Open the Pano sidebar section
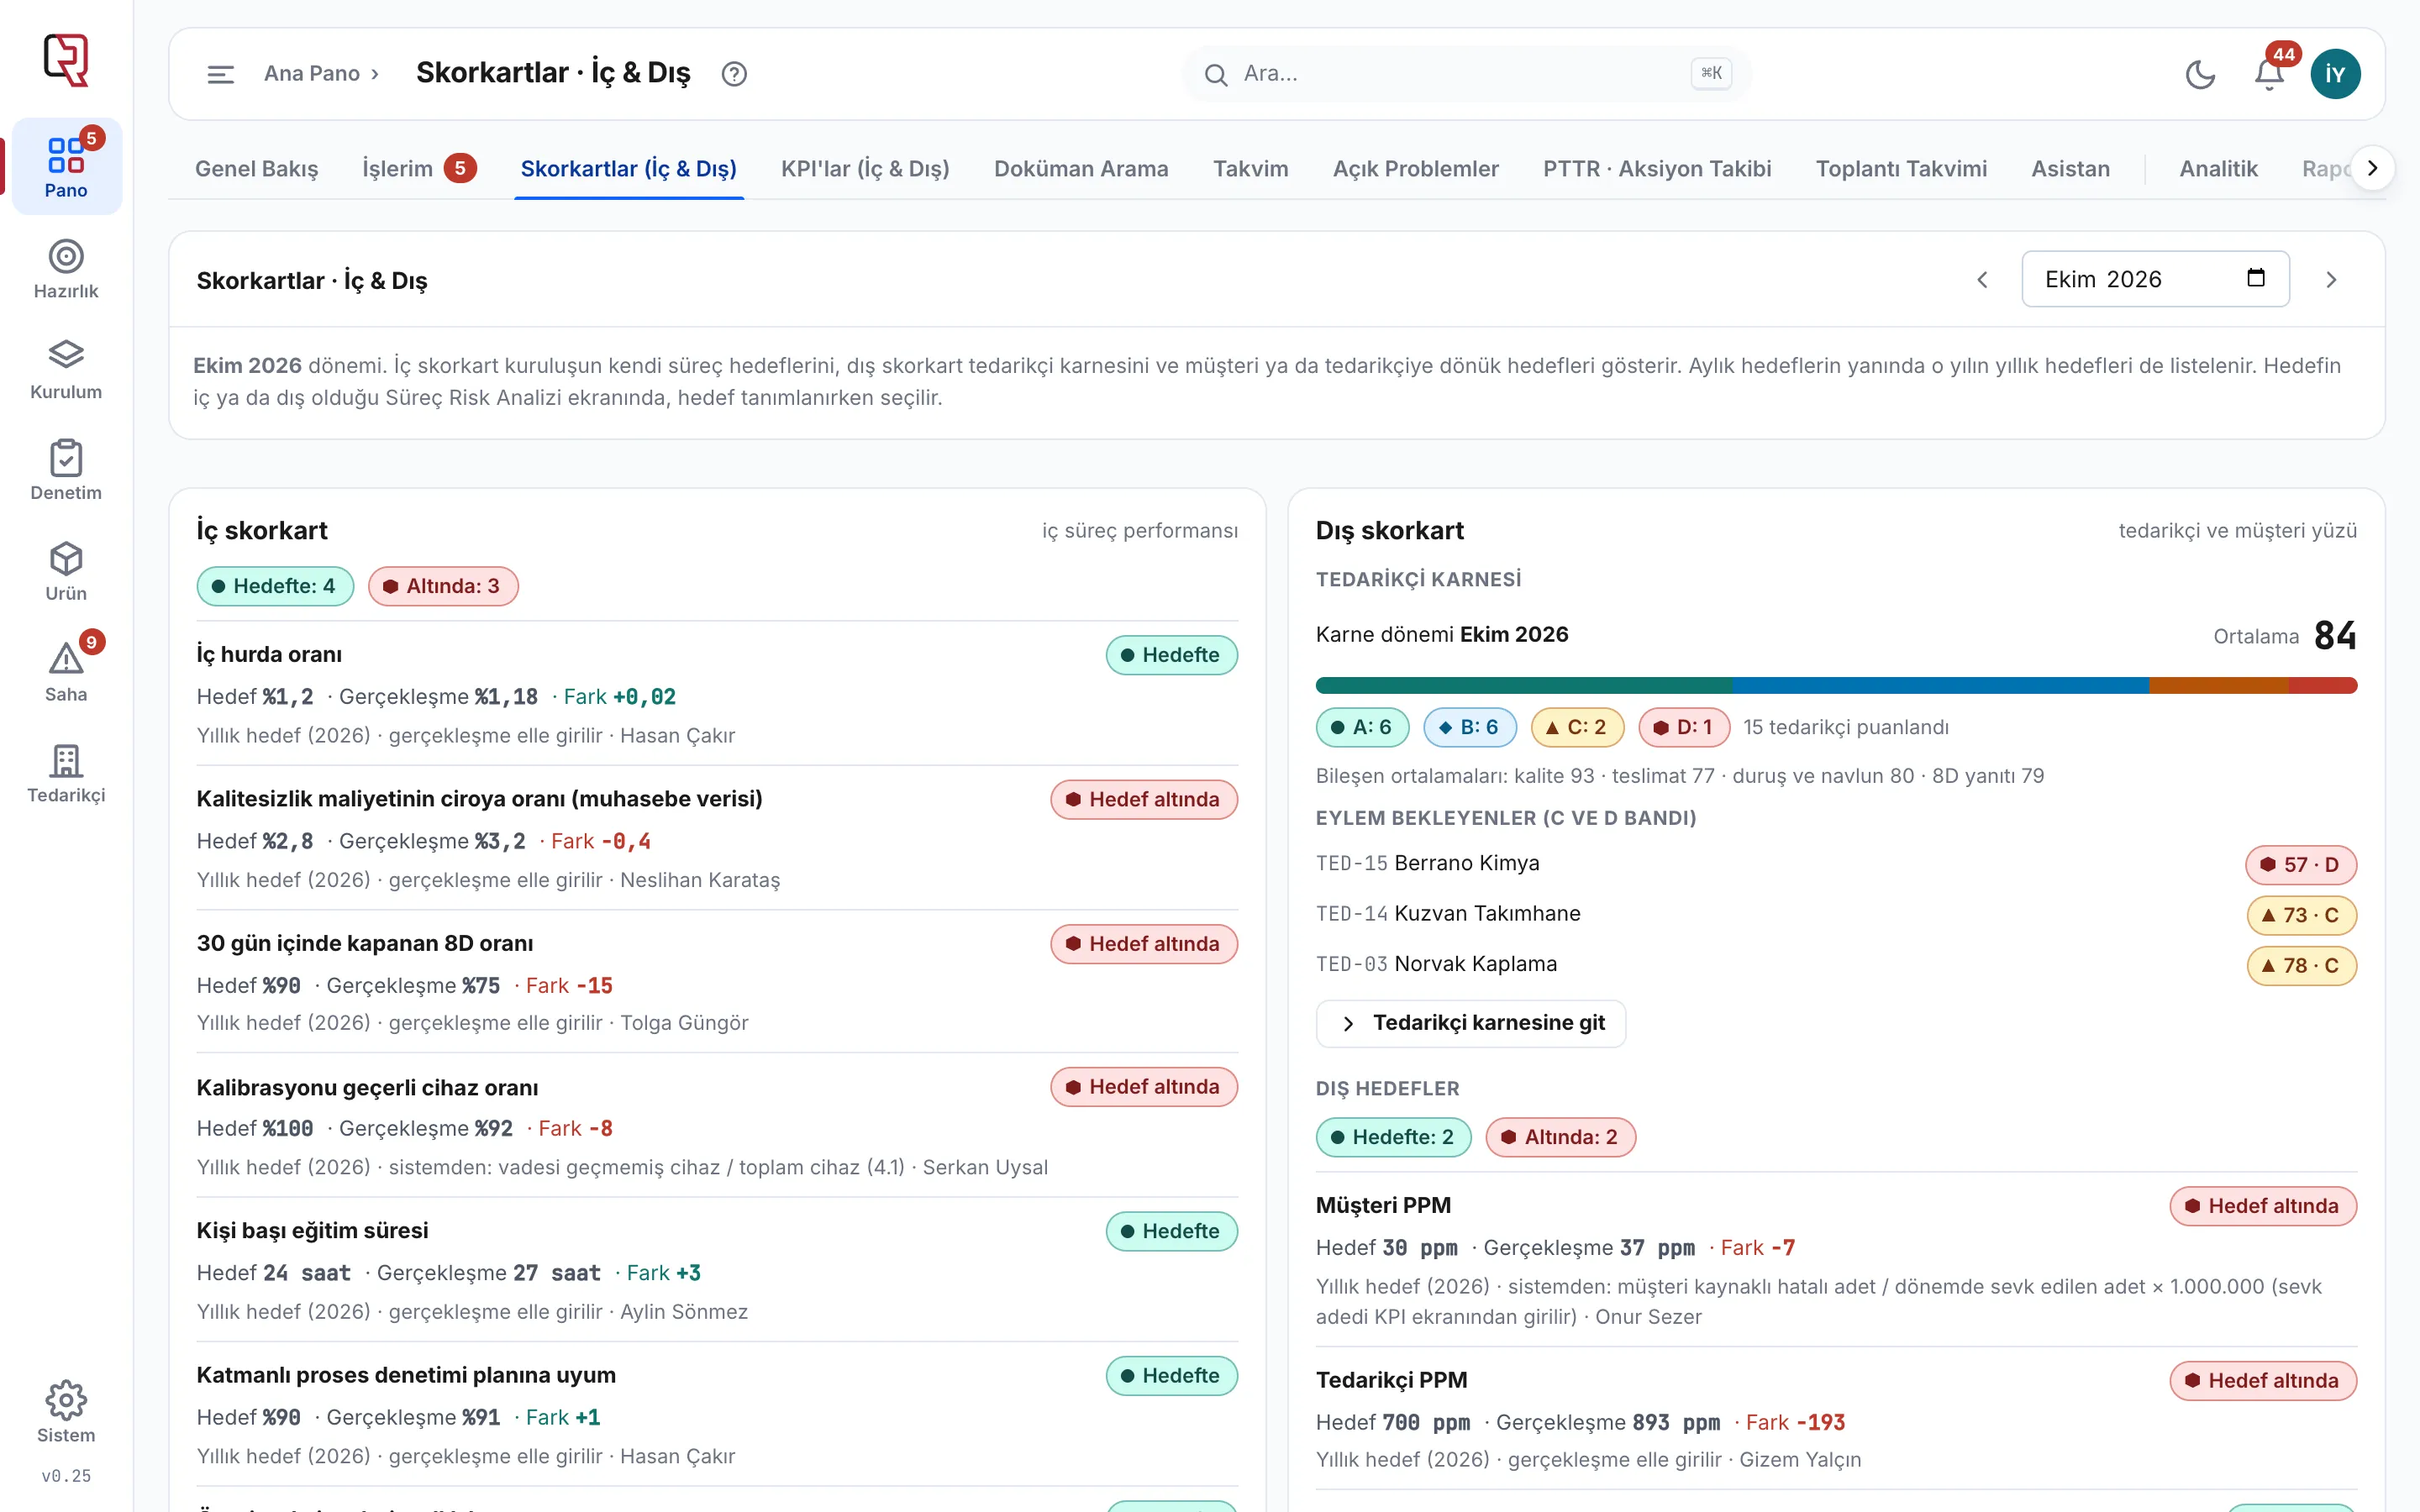The height and width of the screenshot is (1512, 2420). pyautogui.click(x=66, y=166)
